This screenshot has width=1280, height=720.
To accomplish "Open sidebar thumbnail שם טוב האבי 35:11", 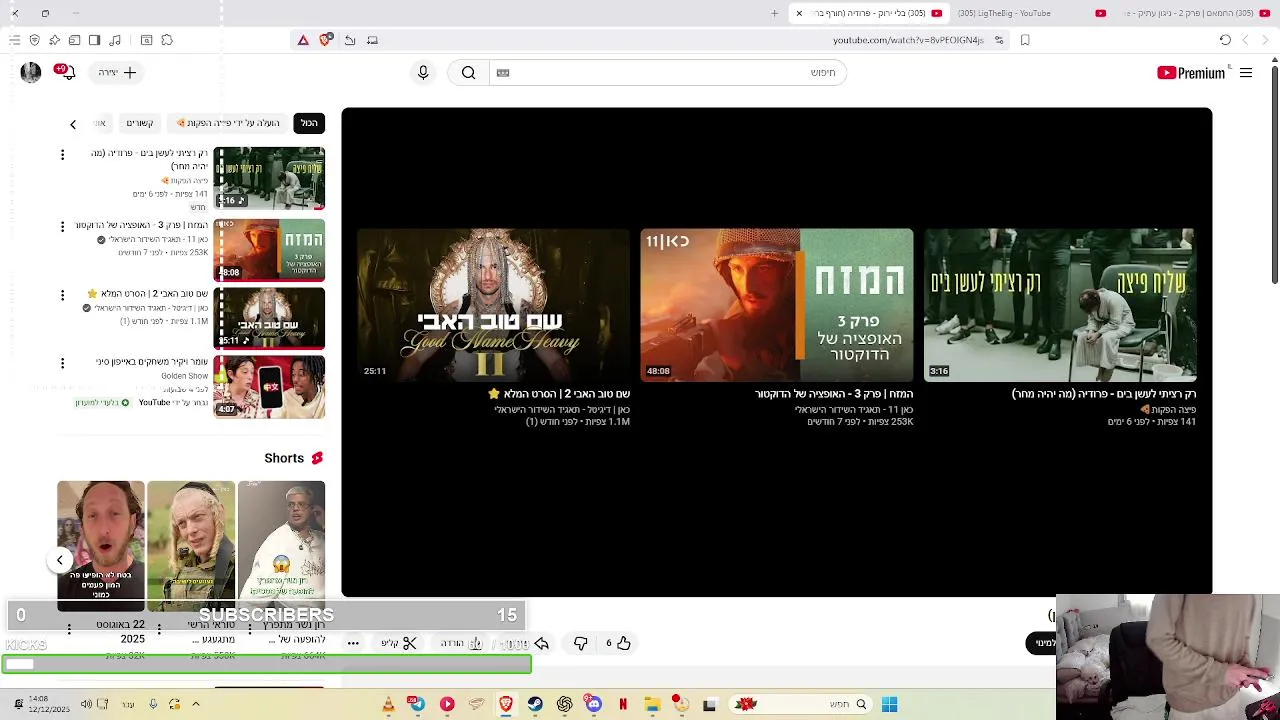I will coord(269,318).
